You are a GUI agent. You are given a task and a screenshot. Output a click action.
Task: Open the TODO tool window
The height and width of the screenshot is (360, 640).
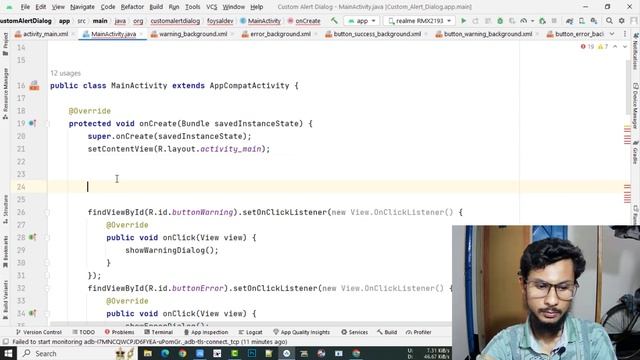83,332
